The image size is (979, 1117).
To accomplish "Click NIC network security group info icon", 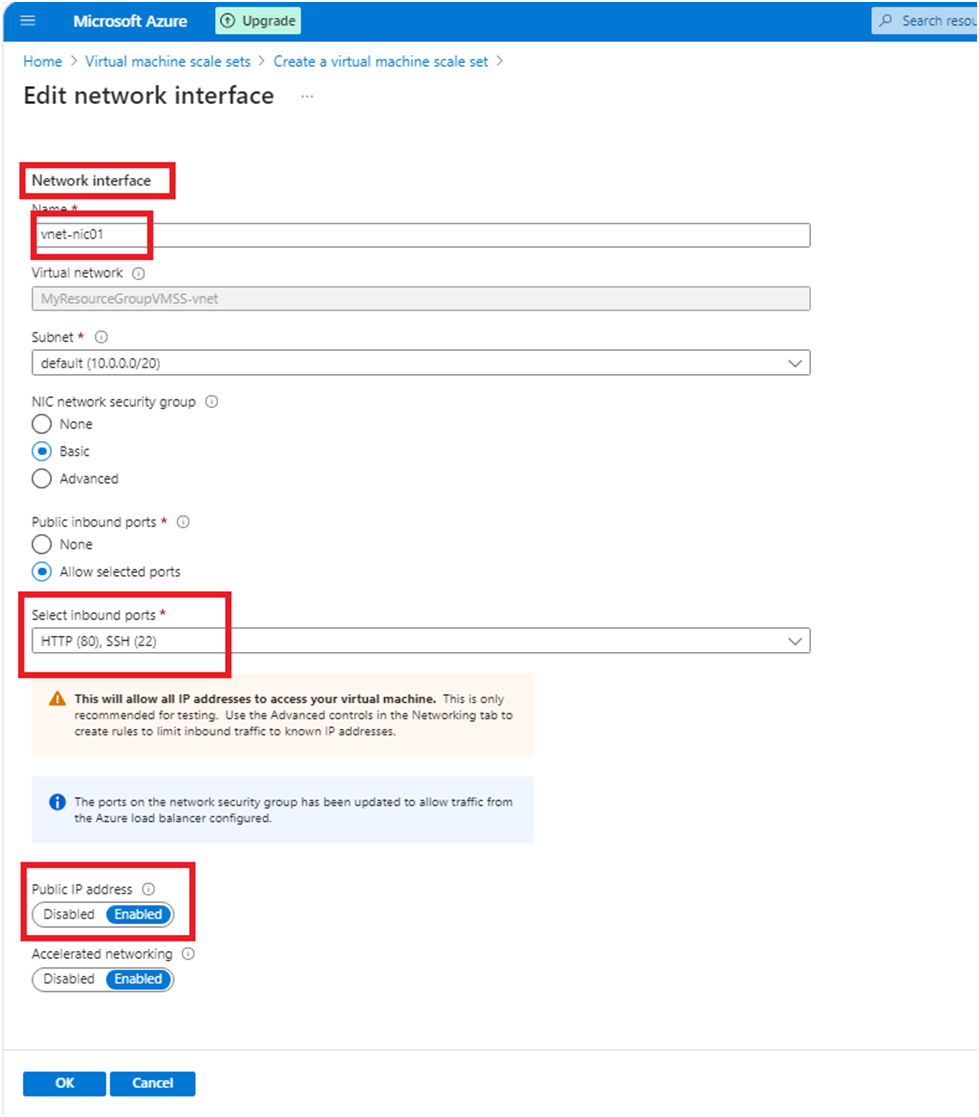I will [211, 401].
